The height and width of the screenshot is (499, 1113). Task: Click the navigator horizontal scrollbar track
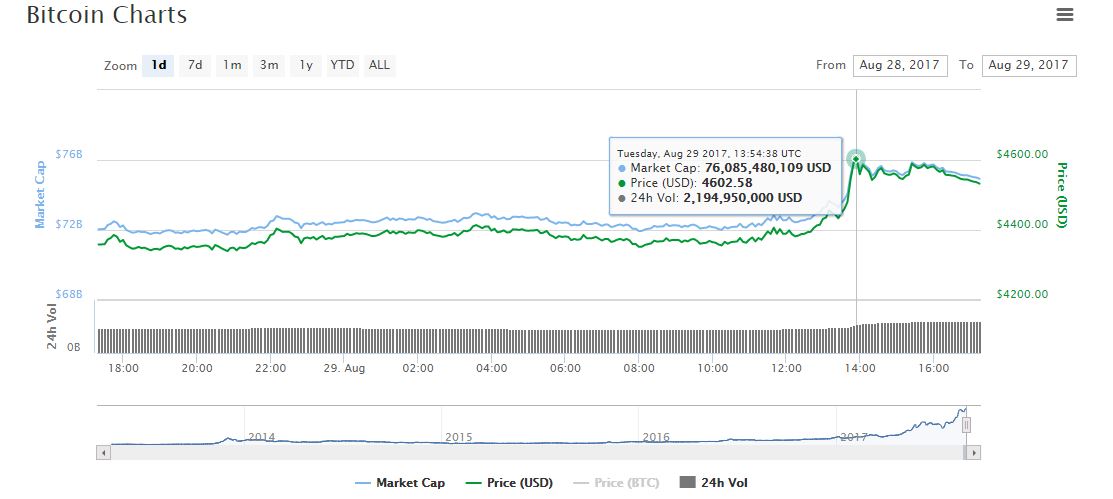538,452
